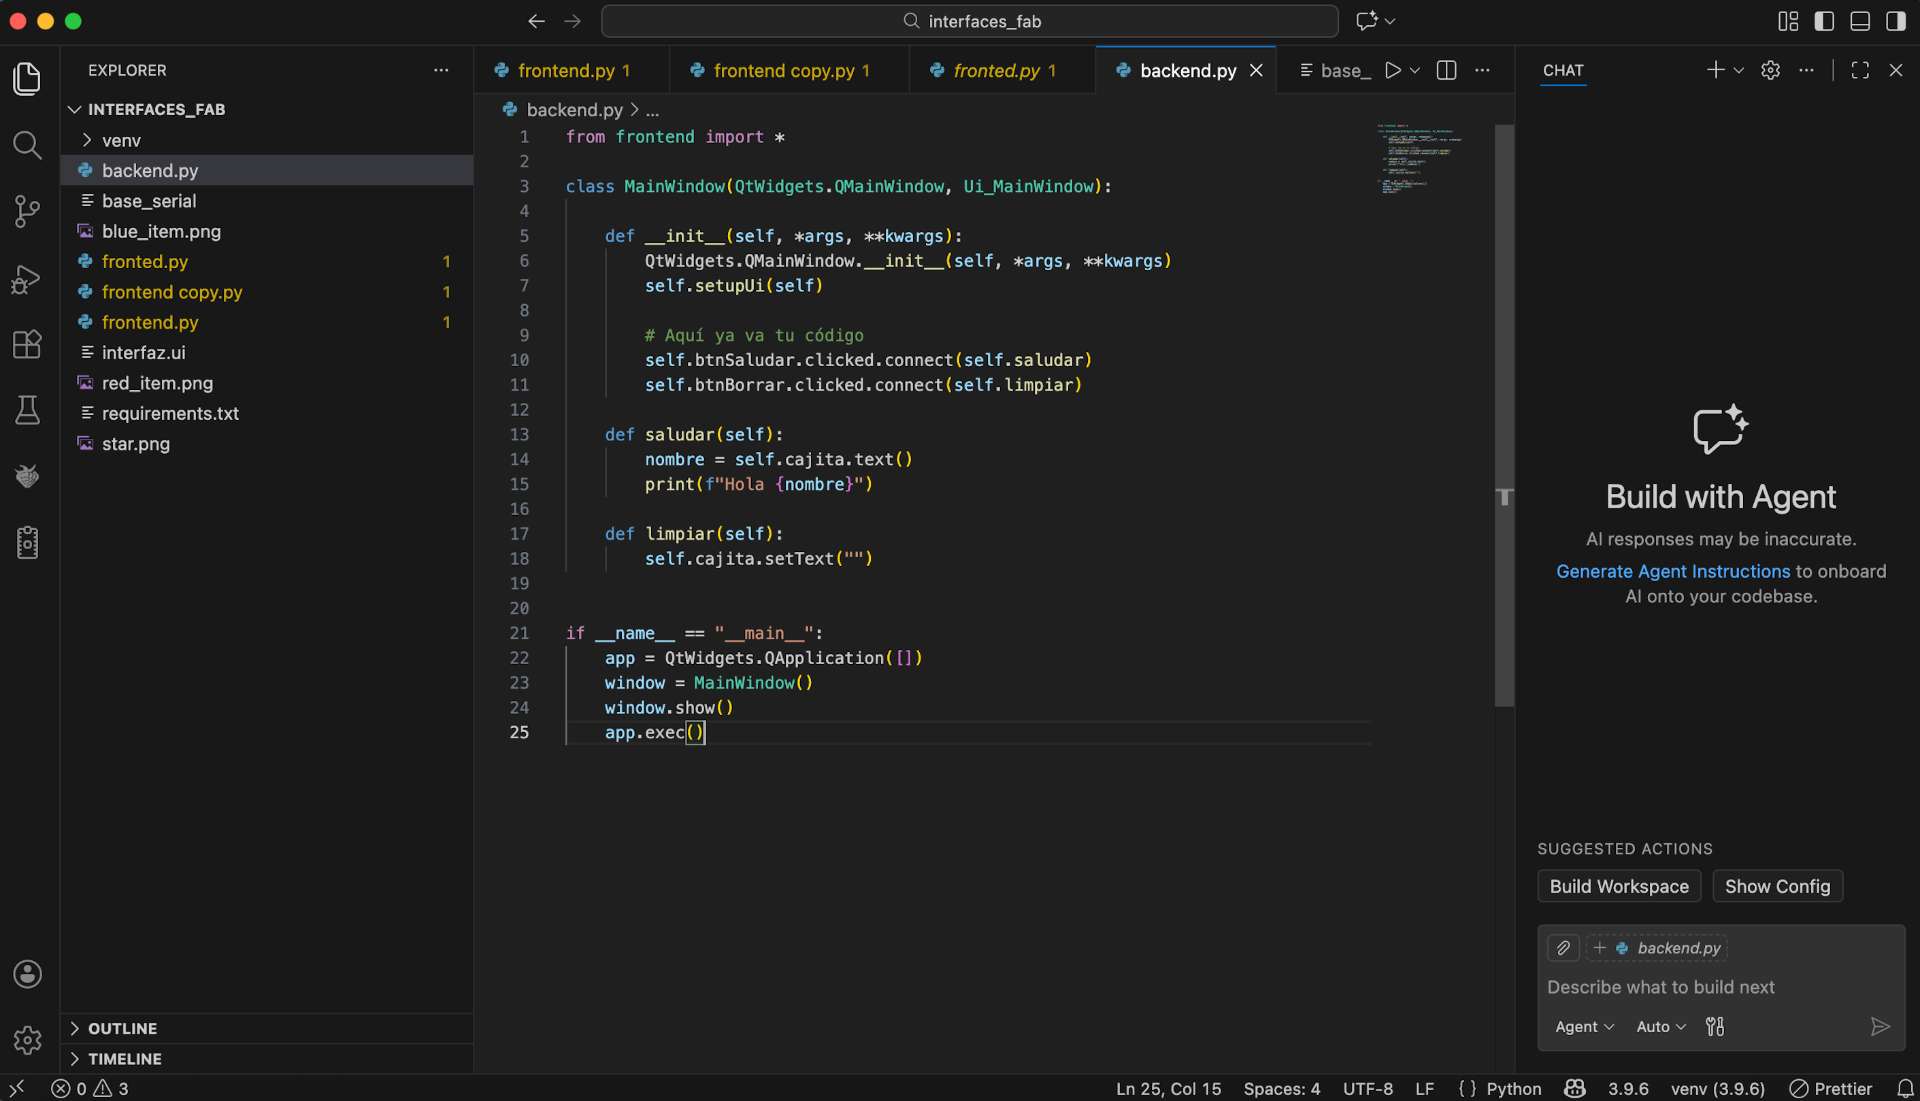The image size is (1920, 1101).
Task: Toggle the bottom panel
Action: [x=1860, y=21]
